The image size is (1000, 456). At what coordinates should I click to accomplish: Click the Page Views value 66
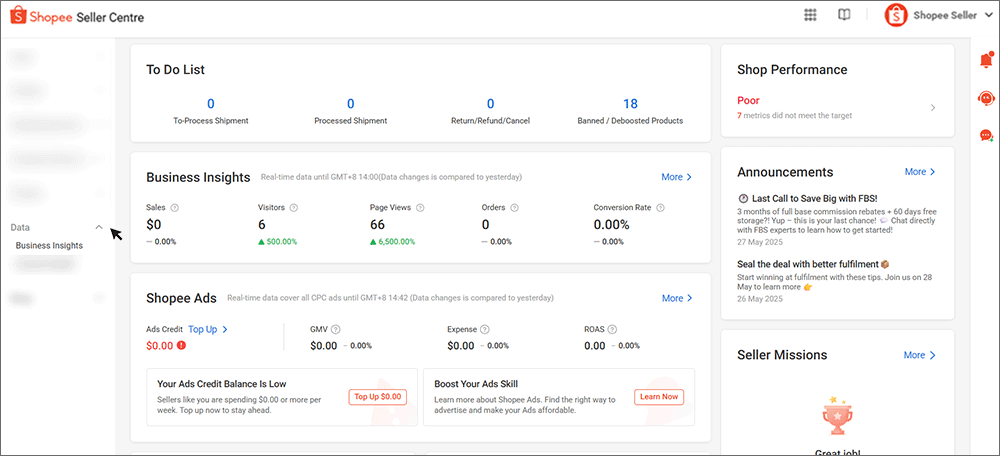point(377,225)
